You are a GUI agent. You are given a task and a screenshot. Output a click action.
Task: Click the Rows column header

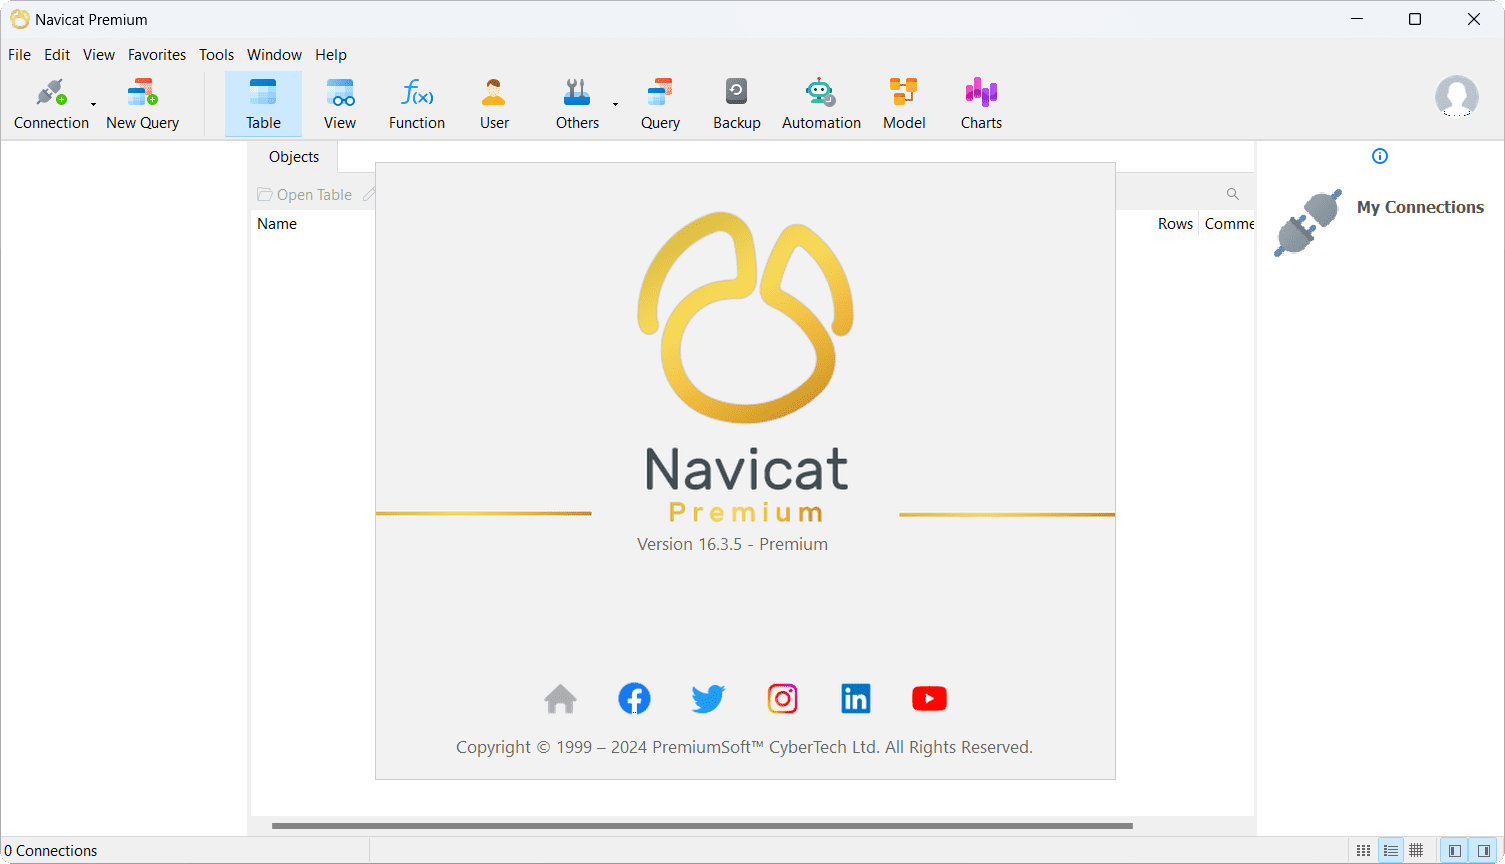(1175, 224)
